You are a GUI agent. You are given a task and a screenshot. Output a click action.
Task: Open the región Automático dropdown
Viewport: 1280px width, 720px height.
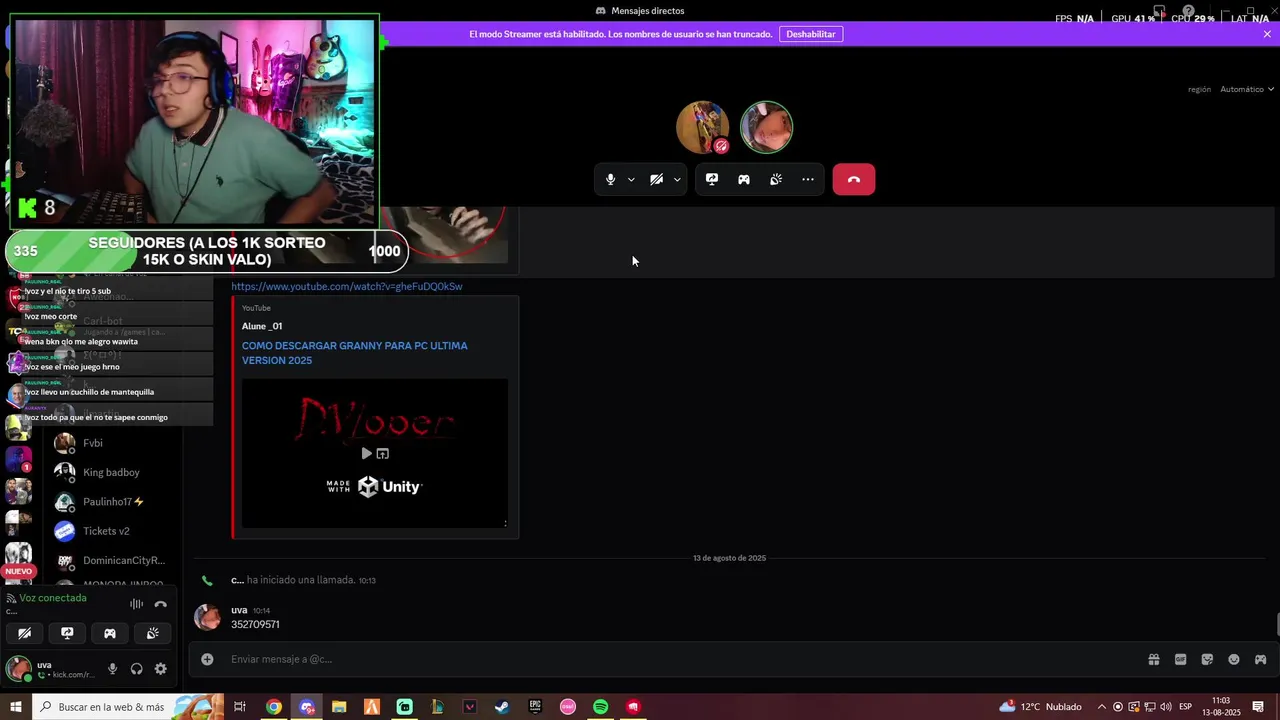[1246, 89]
